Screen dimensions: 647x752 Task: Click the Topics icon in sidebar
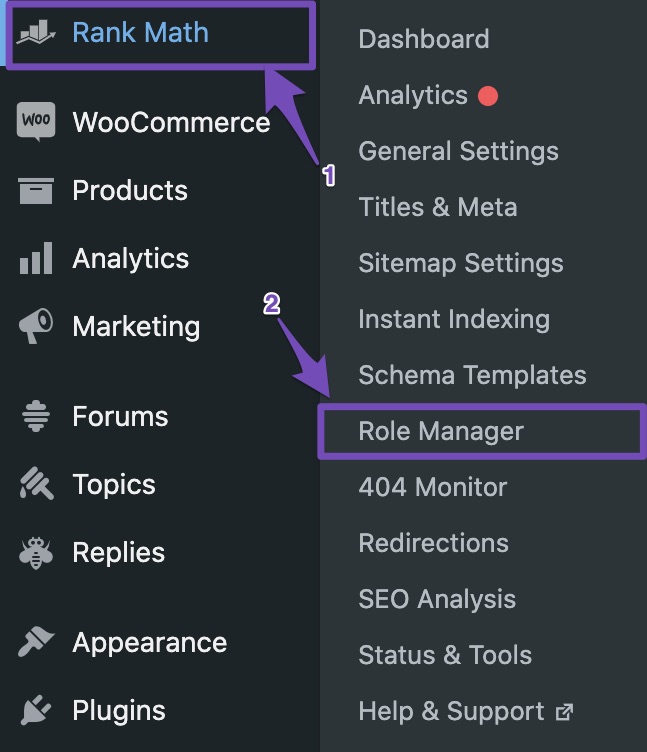point(36,485)
